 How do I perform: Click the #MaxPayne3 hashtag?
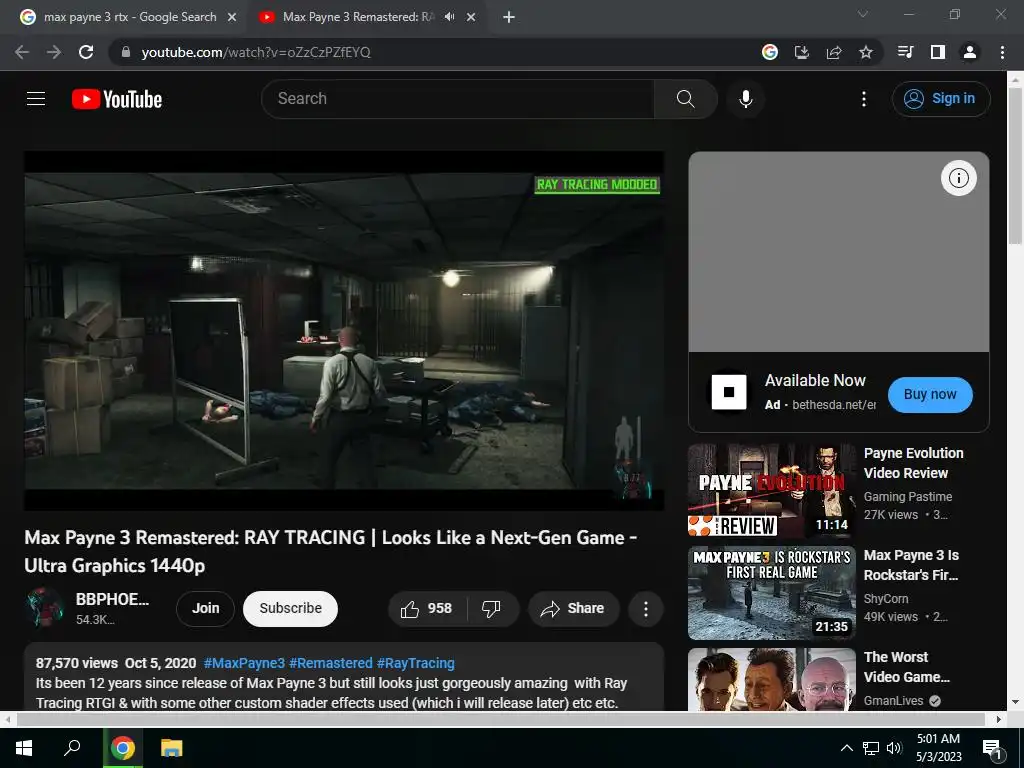(x=244, y=663)
